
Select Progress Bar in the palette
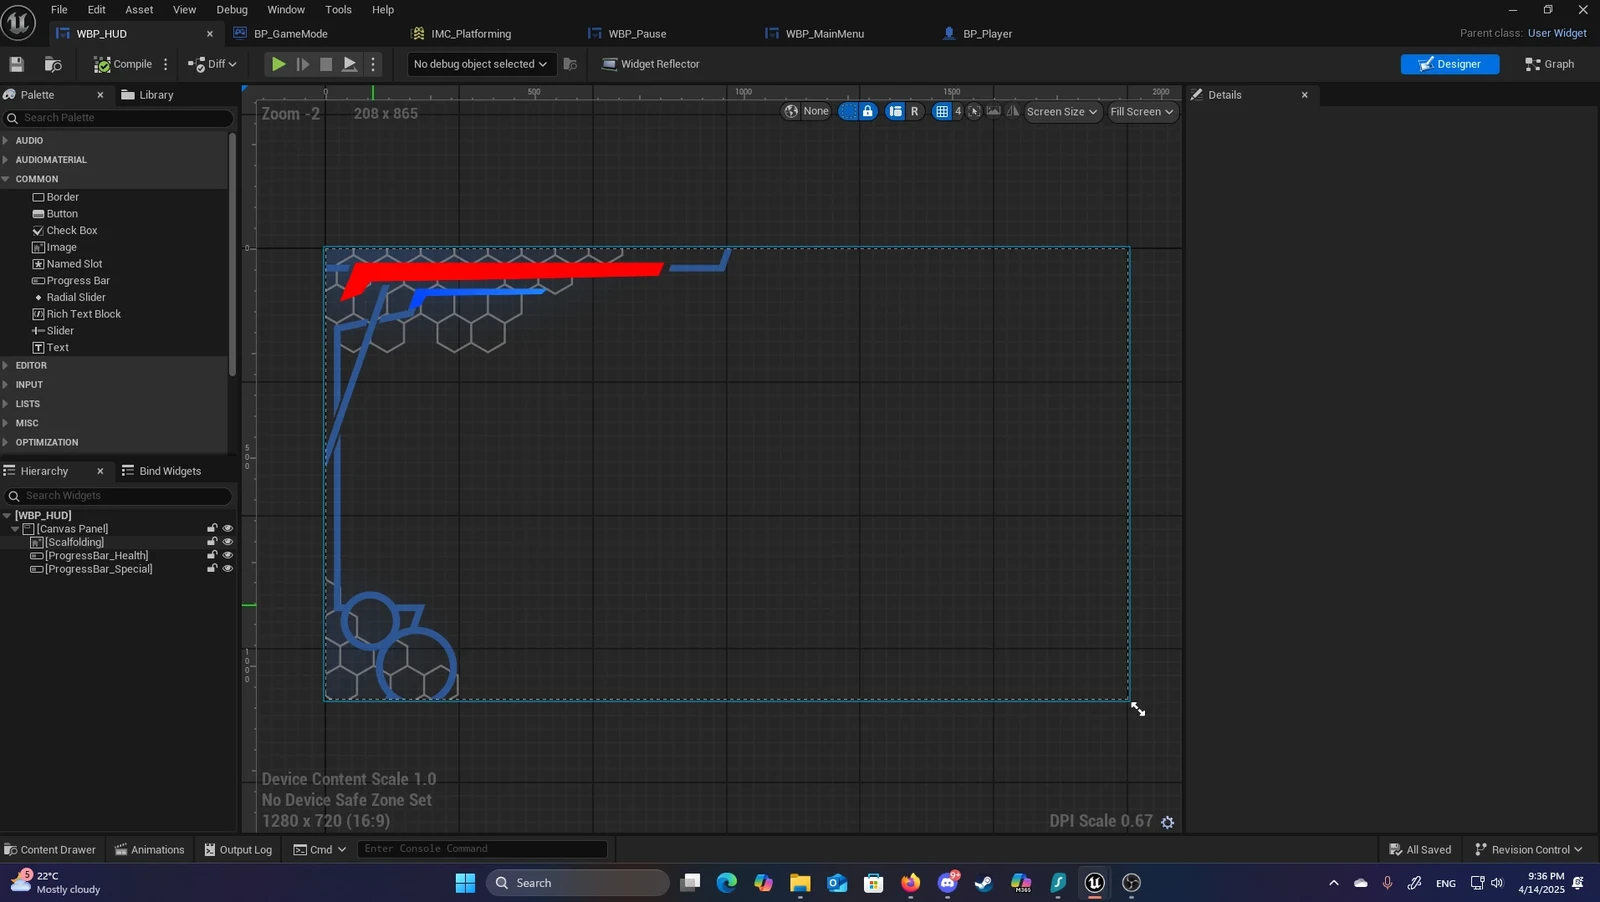click(78, 281)
